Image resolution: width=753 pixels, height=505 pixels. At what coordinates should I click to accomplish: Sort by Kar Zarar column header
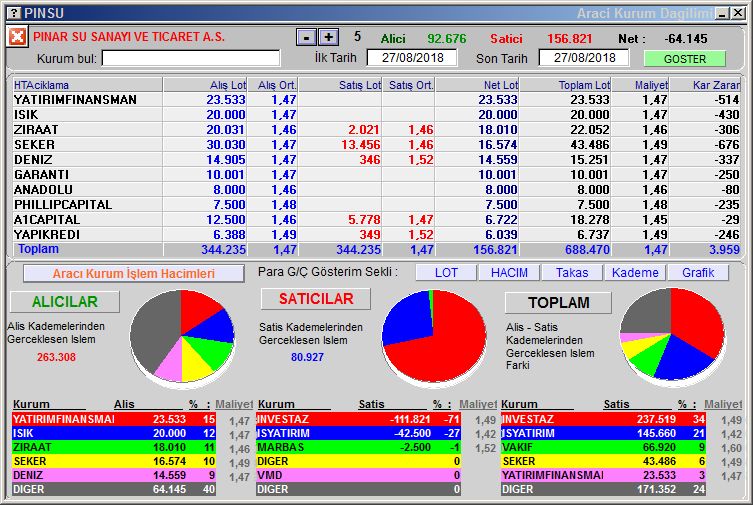705,85
